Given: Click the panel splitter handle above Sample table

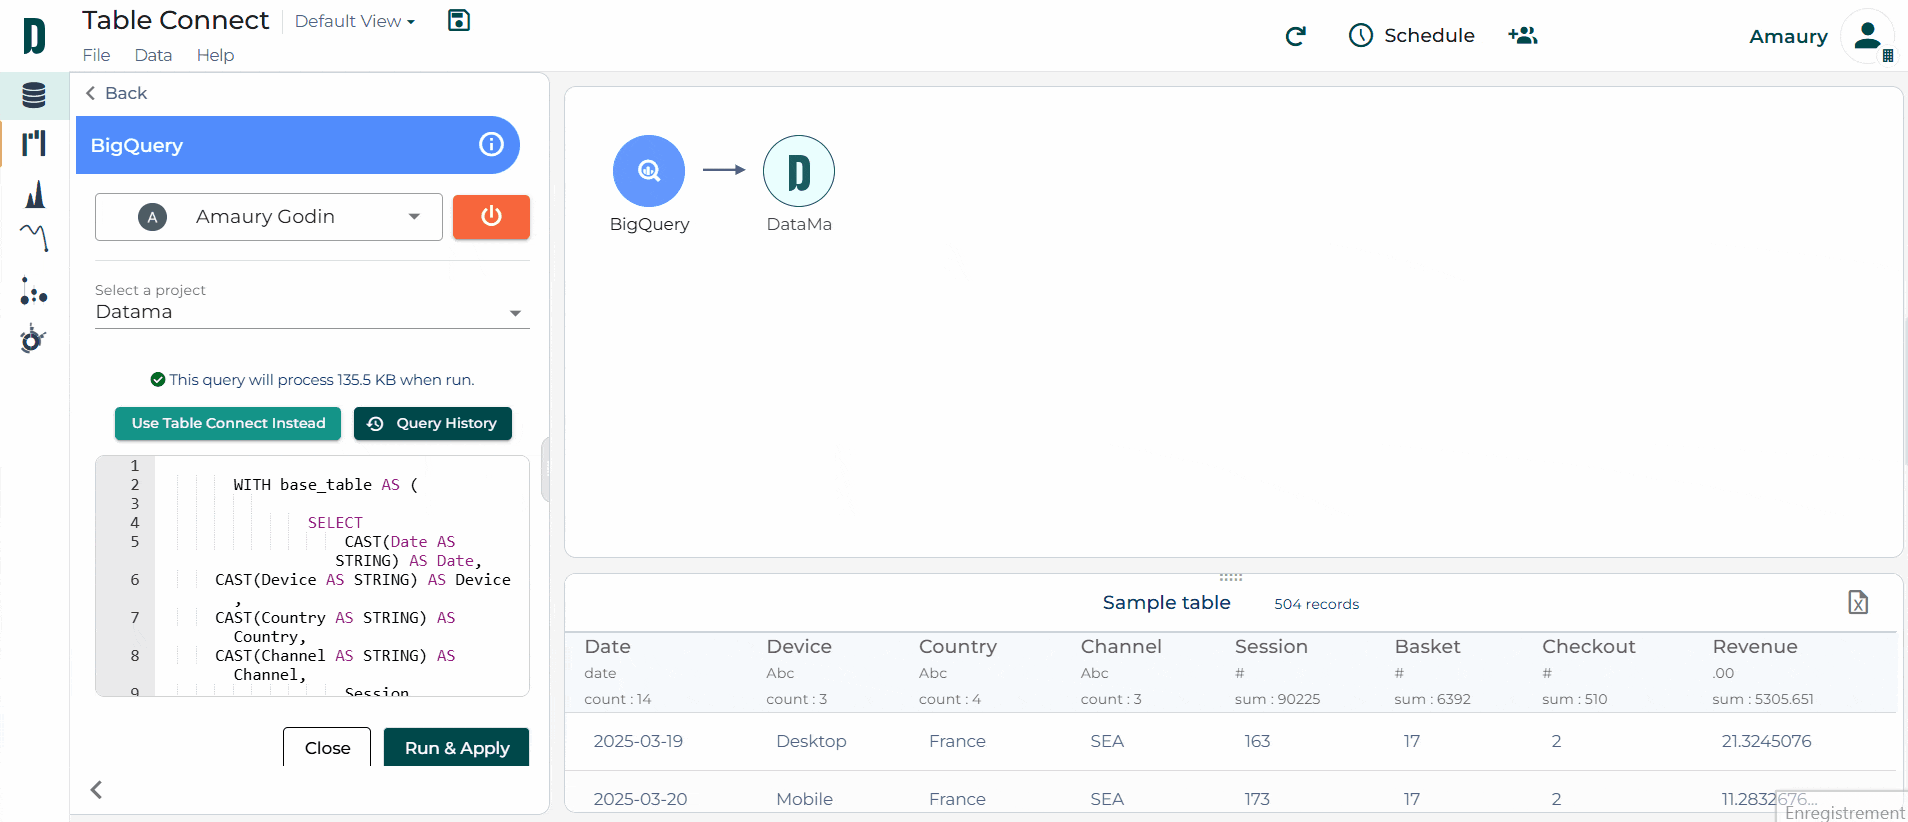Looking at the screenshot, I should pos(1231,577).
